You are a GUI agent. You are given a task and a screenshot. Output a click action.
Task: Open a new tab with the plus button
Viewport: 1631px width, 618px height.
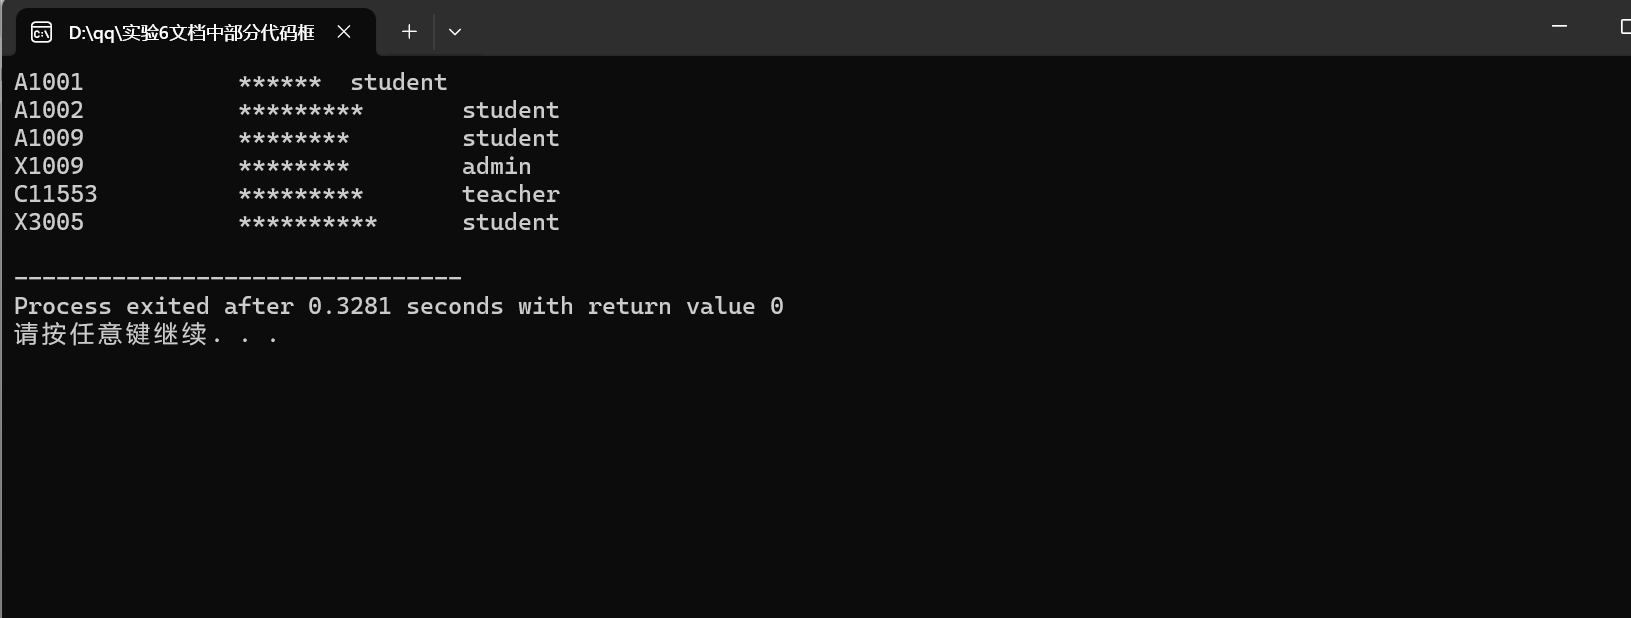click(x=409, y=32)
